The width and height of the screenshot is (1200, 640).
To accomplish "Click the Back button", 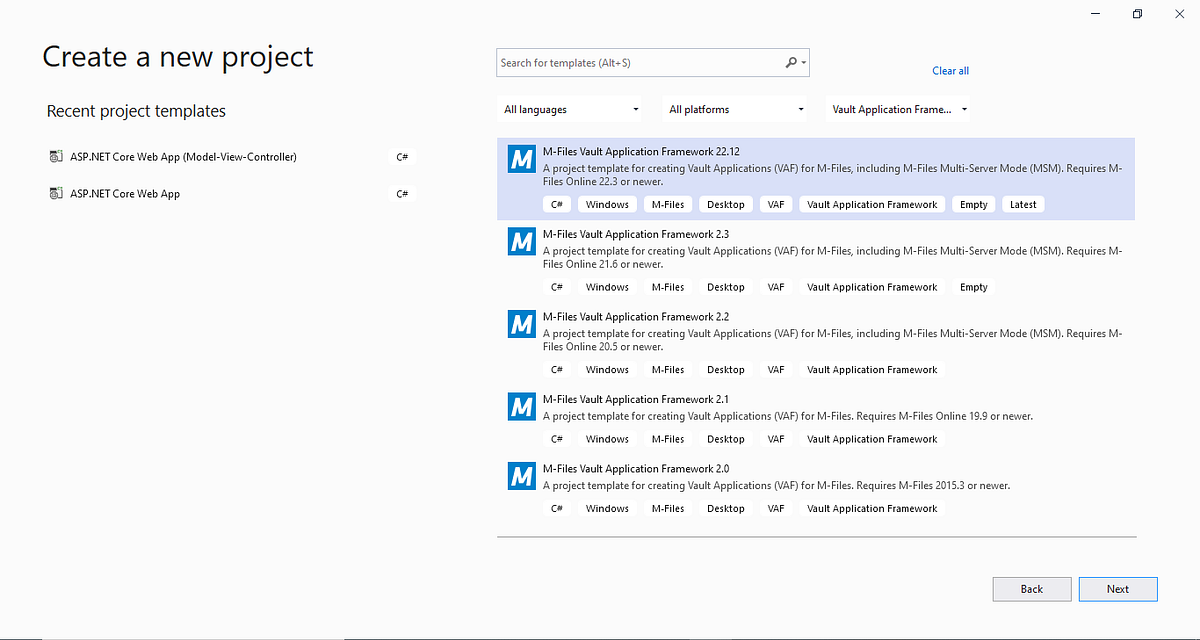I will point(1031,588).
